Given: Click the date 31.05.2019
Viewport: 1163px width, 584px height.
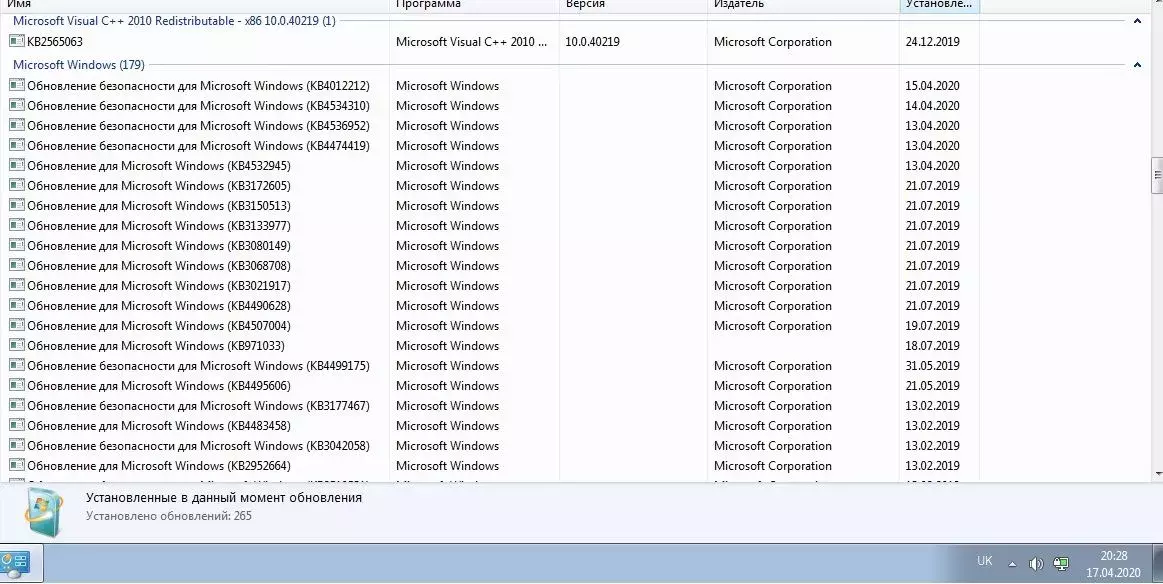Looking at the screenshot, I should point(932,366).
